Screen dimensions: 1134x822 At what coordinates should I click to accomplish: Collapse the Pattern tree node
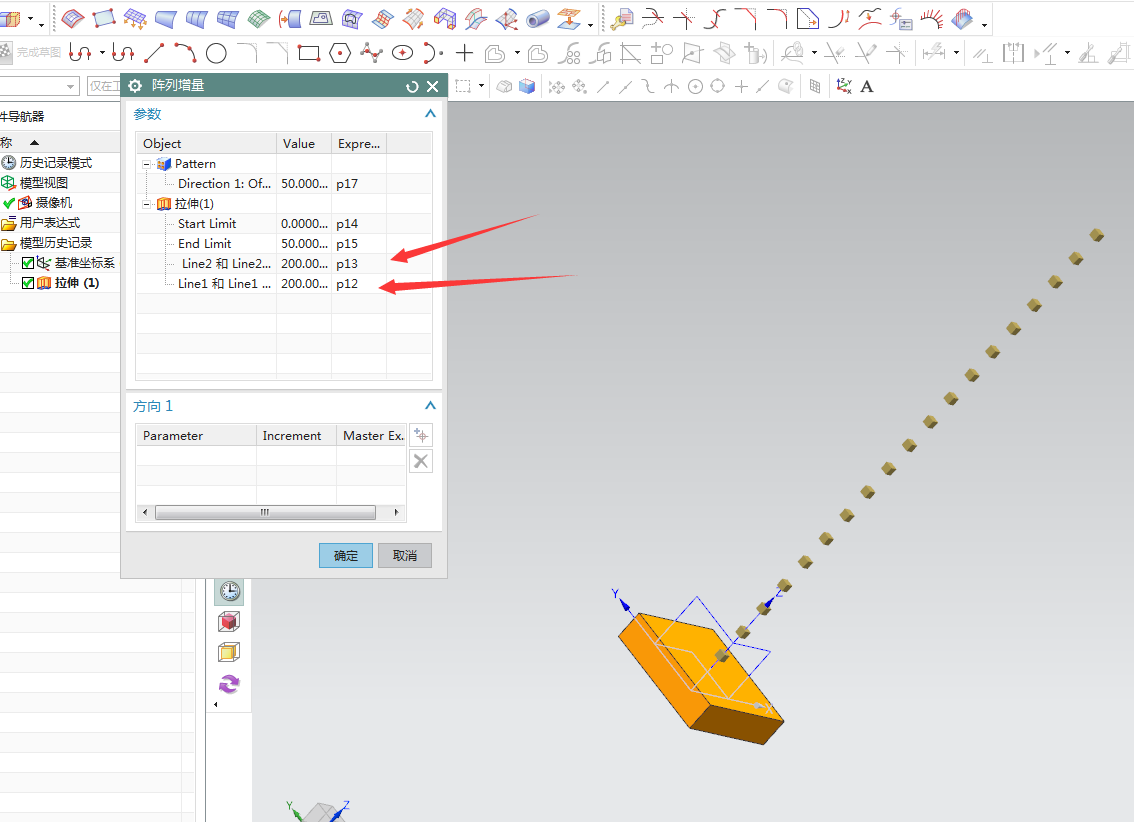pyautogui.click(x=148, y=164)
